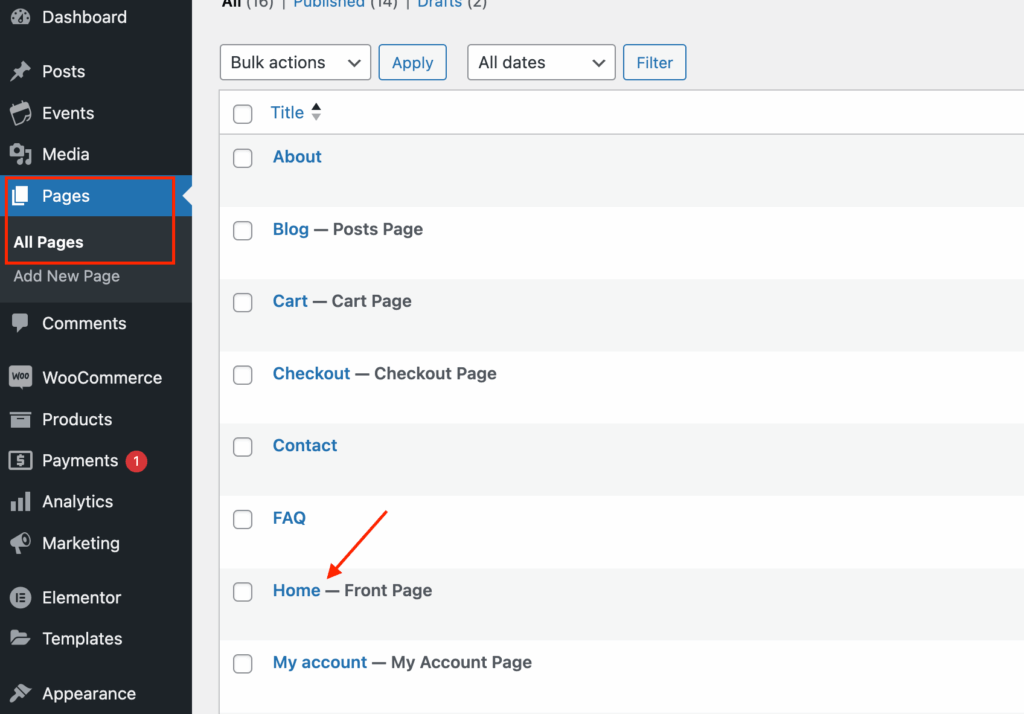
Task: Toggle the select-all checkbox beside Title
Action: coord(242,114)
